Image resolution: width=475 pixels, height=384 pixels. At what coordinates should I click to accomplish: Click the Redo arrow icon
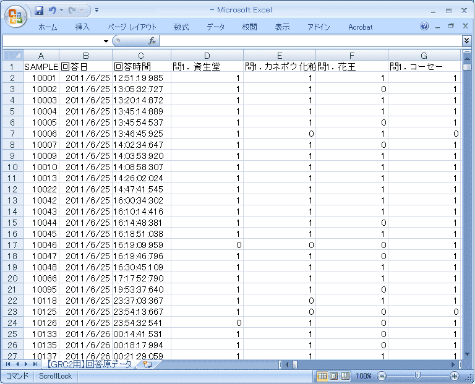click(72, 11)
